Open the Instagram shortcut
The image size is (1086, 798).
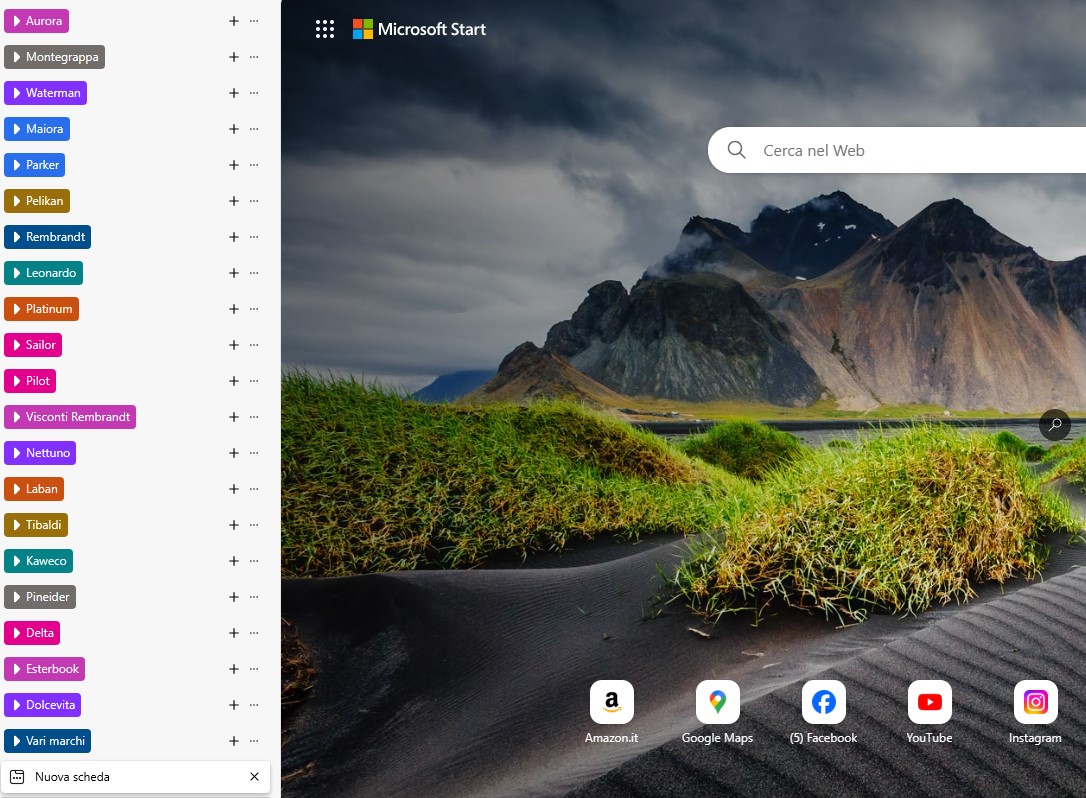point(1035,702)
